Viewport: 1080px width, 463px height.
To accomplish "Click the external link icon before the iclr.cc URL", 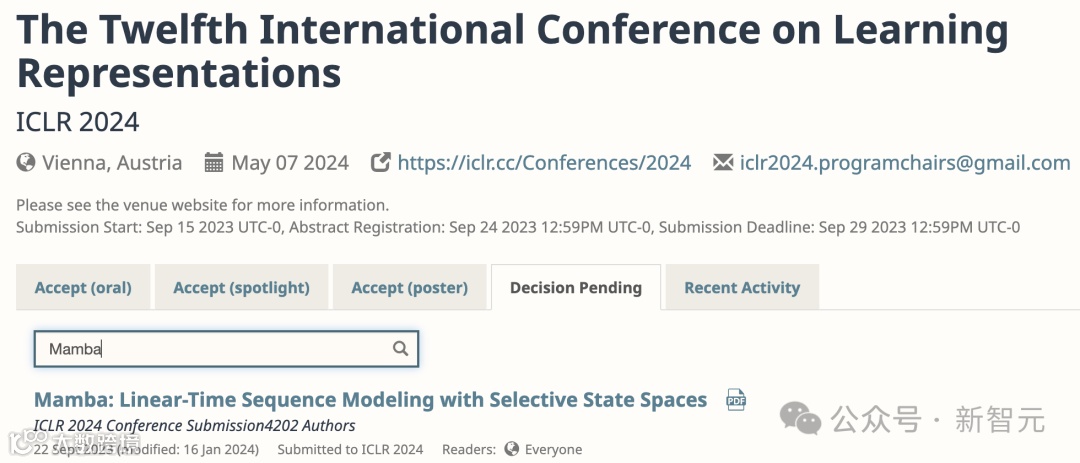I will click(380, 163).
